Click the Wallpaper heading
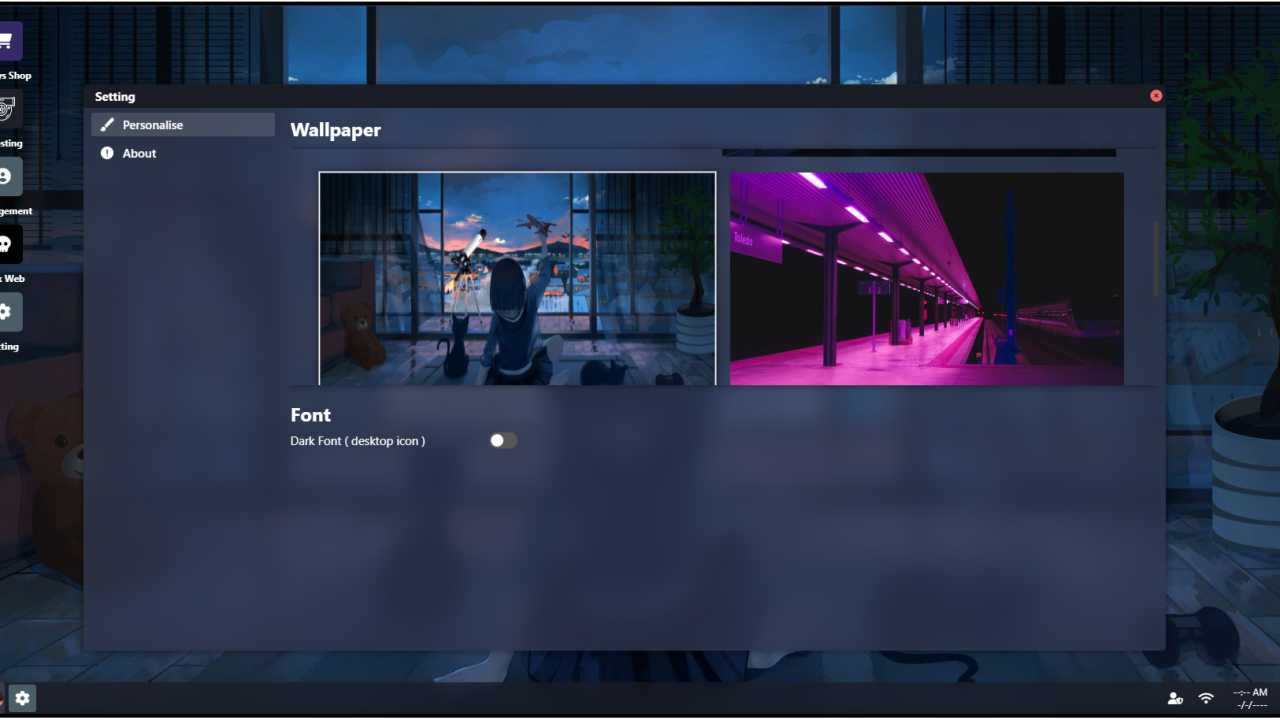Viewport: 1280px width, 720px height. click(335, 130)
